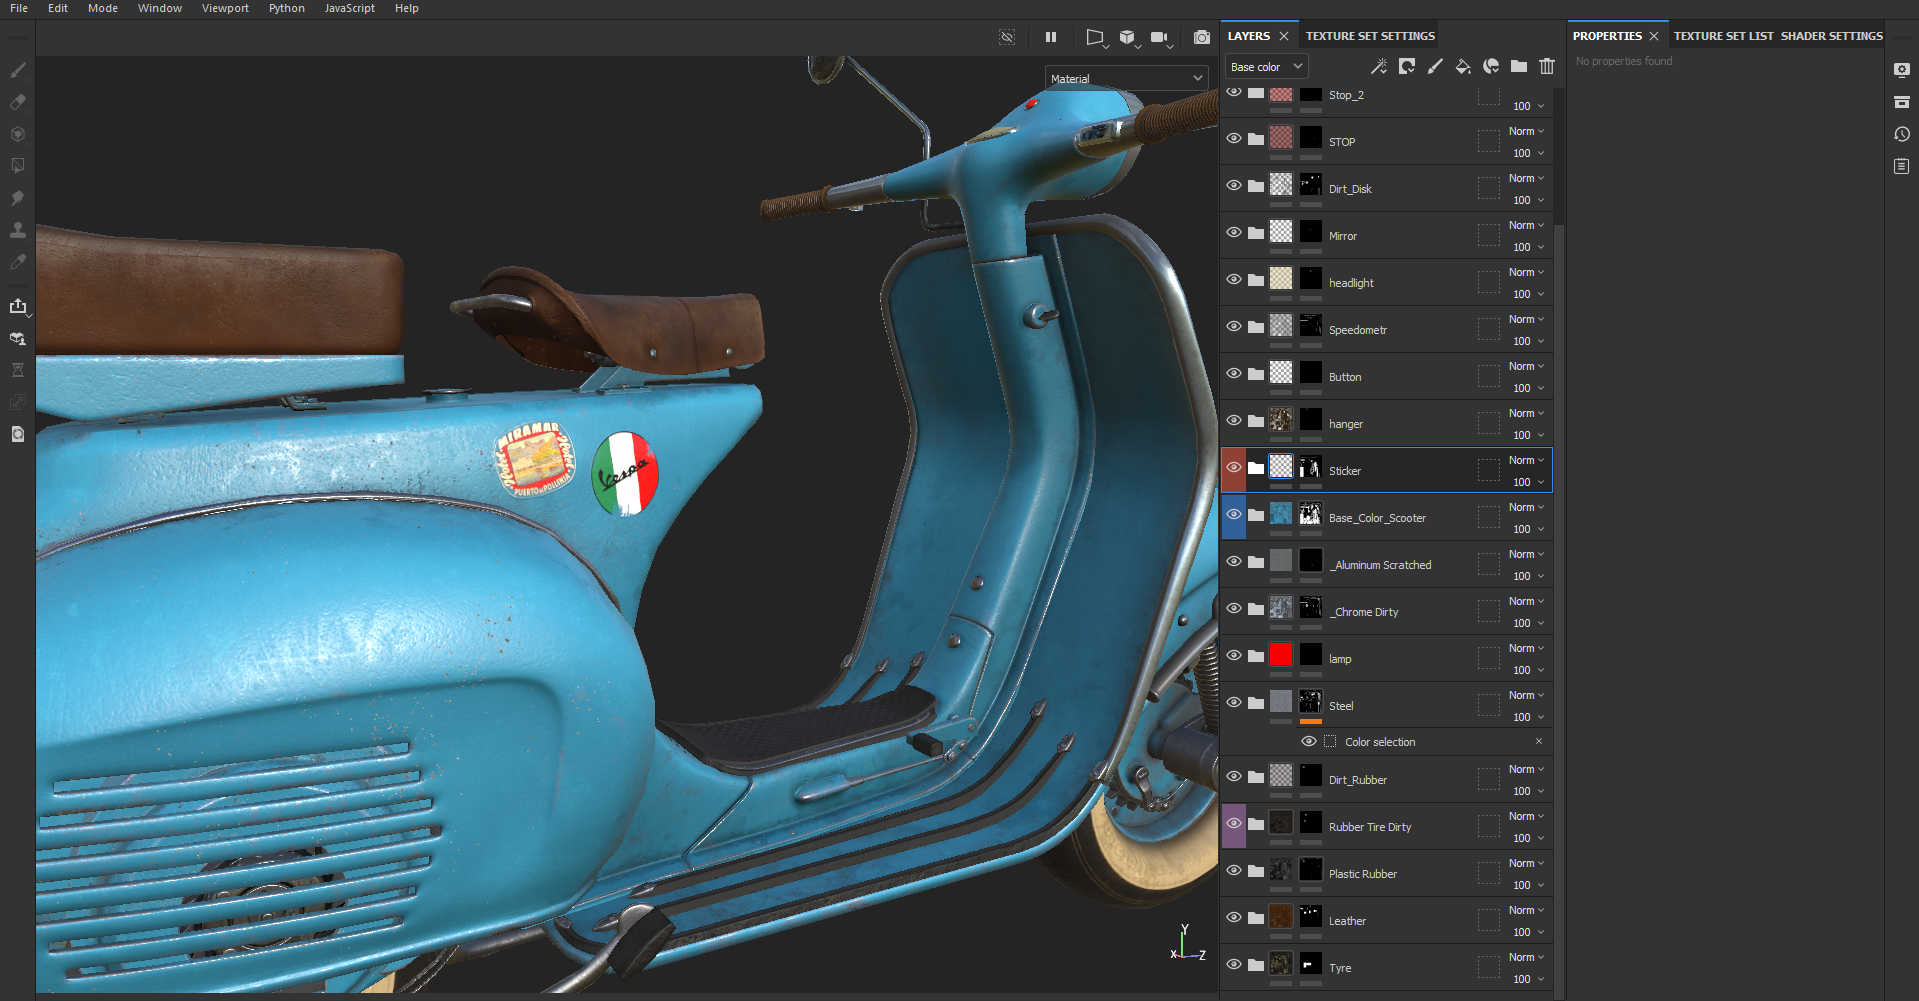Open the Viewport menu

(x=225, y=8)
